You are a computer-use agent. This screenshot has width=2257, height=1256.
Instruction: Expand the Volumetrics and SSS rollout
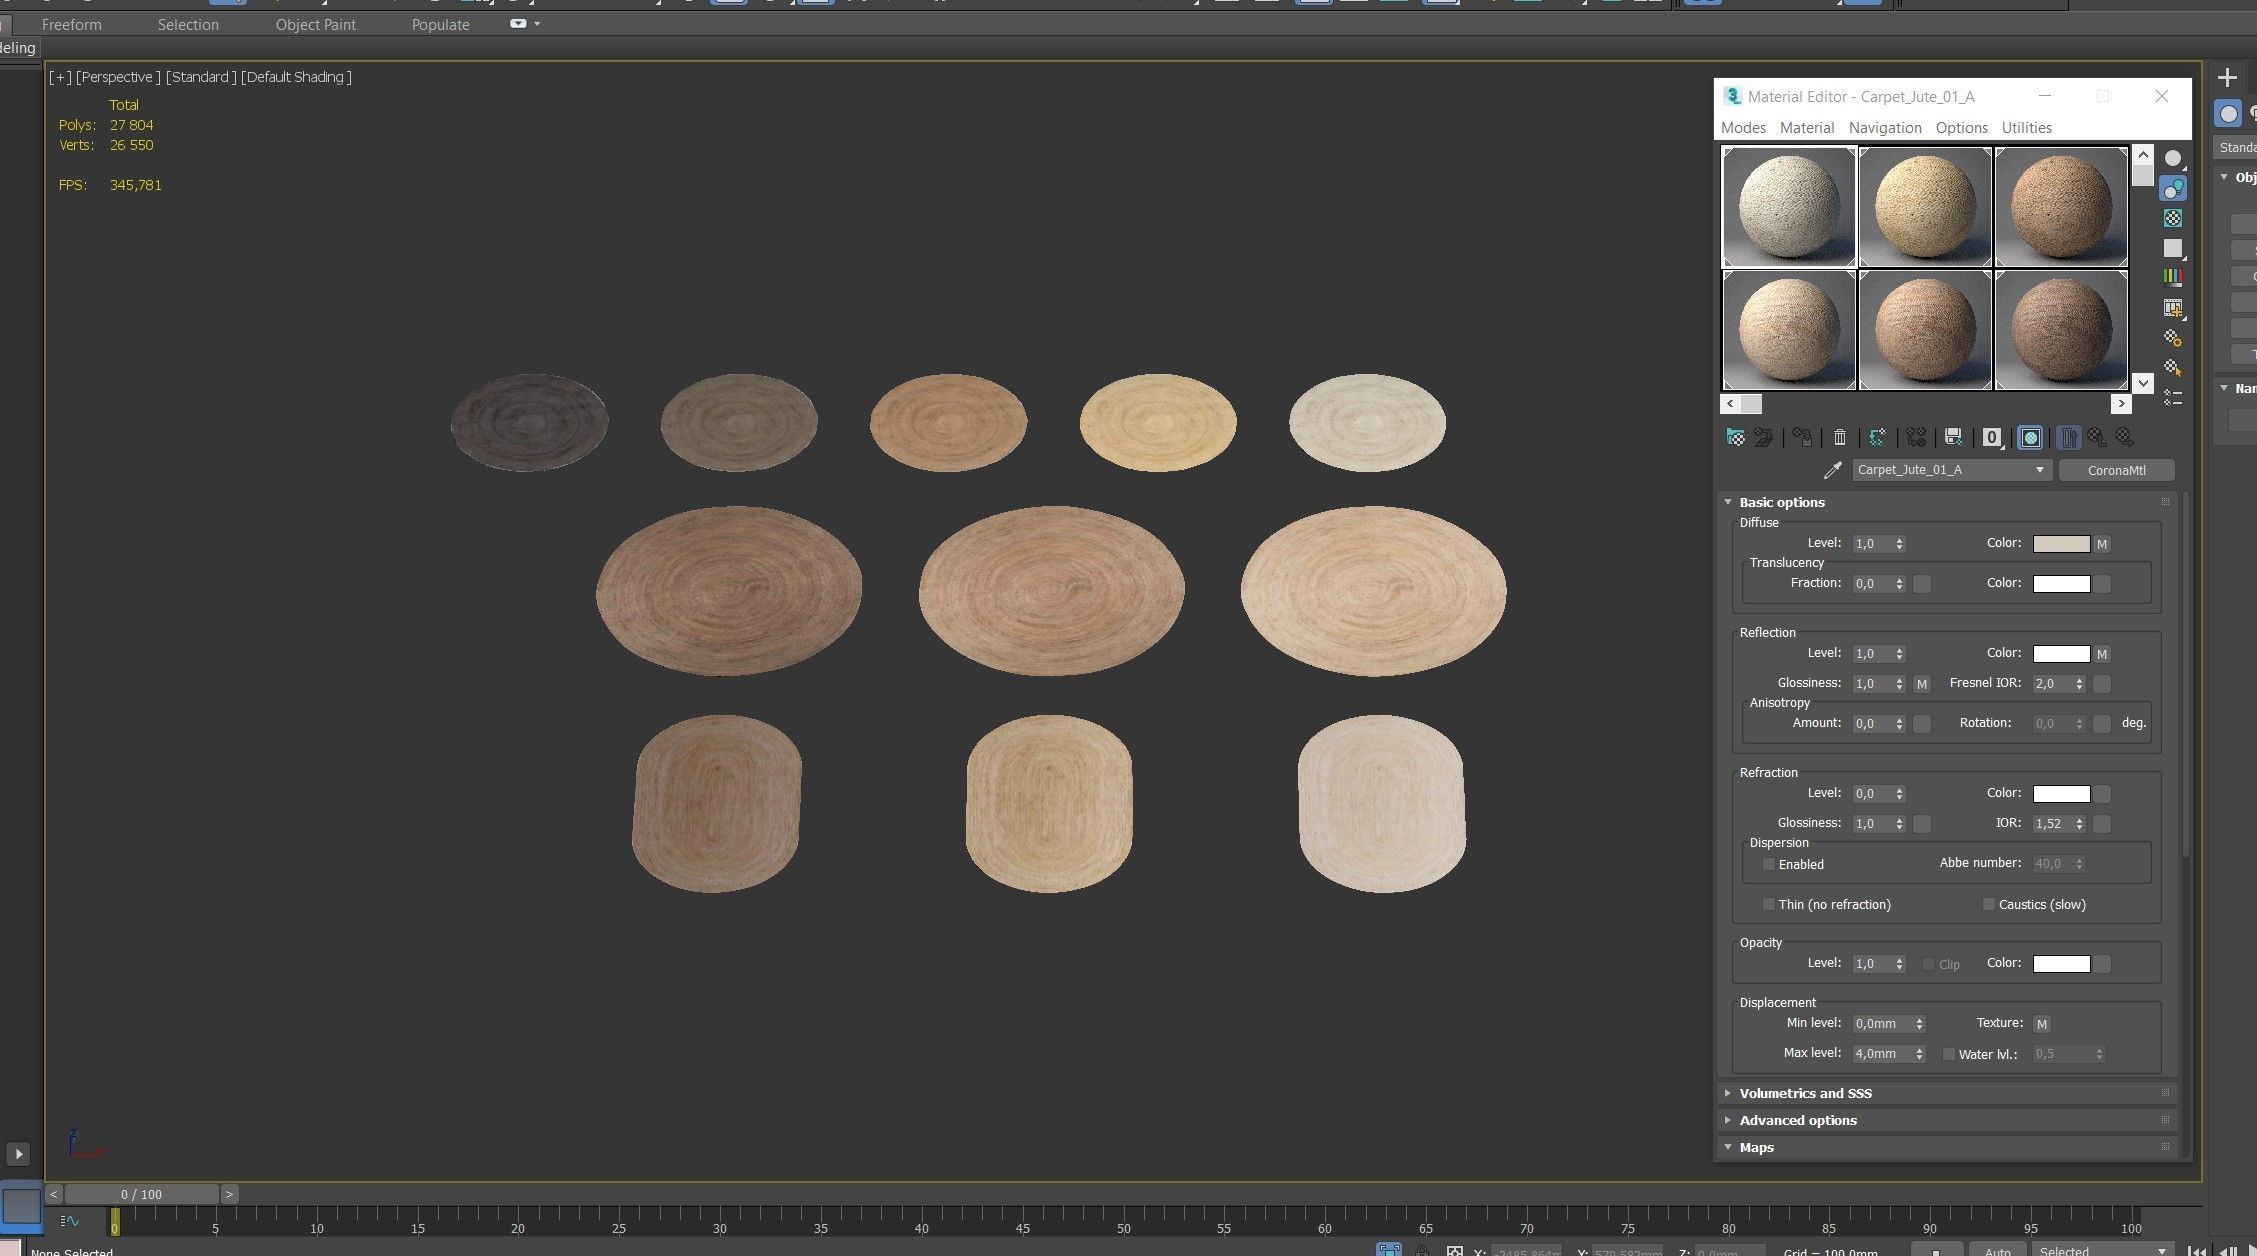pos(1805,1093)
